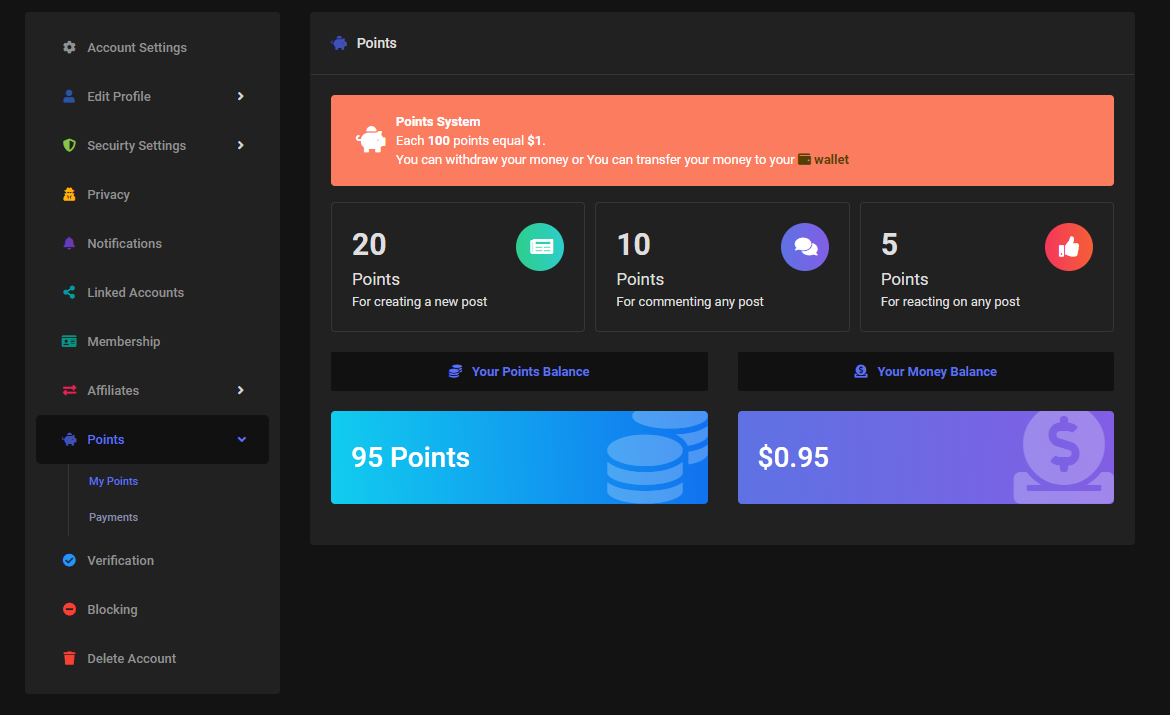Click the 5 Points reacting card
This screenshot has height=715, width=1170.
click(986, 267)
